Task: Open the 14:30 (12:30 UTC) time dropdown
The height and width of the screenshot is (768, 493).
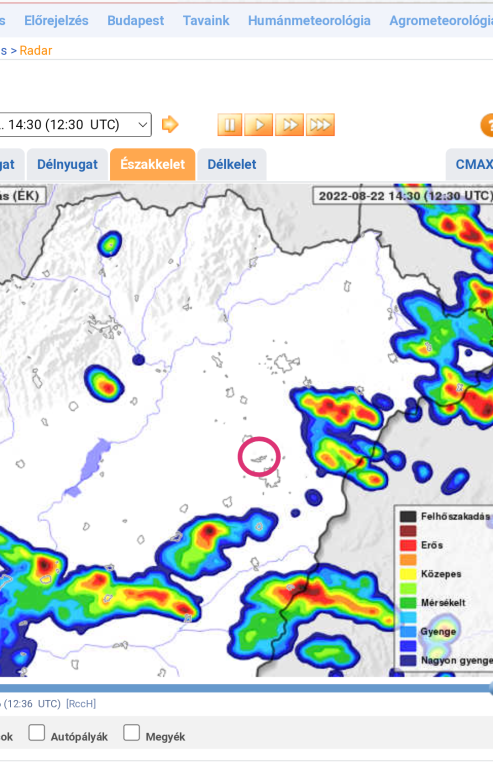Action: (74, 125)
